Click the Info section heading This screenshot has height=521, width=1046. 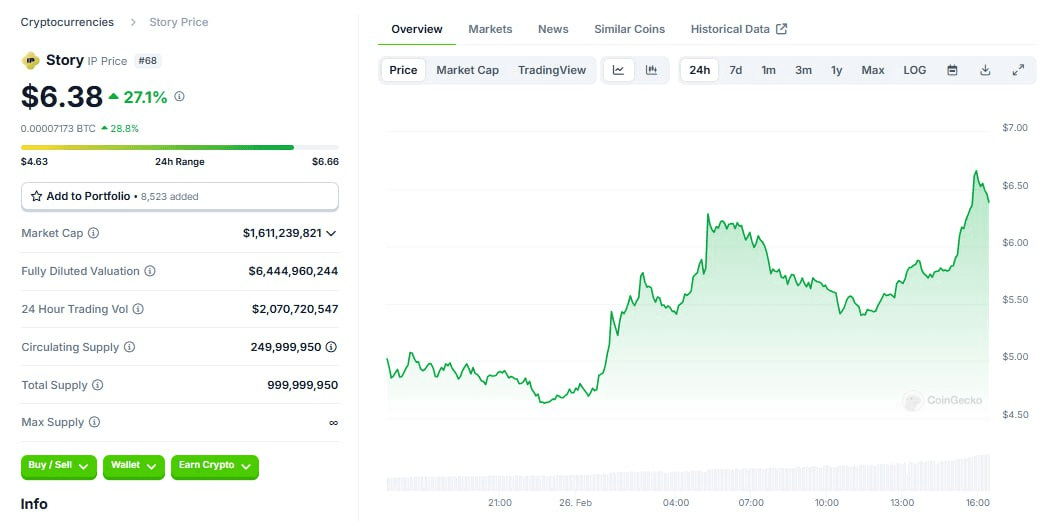[x=34, y=504]
